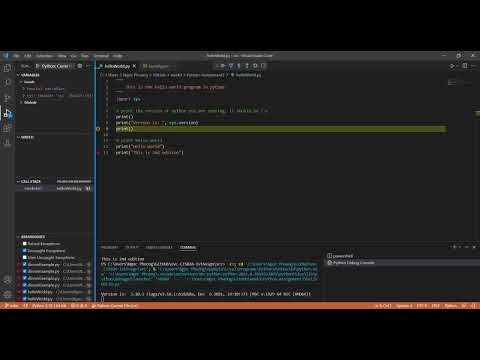Open the Run menu

(x=85, y=56)
